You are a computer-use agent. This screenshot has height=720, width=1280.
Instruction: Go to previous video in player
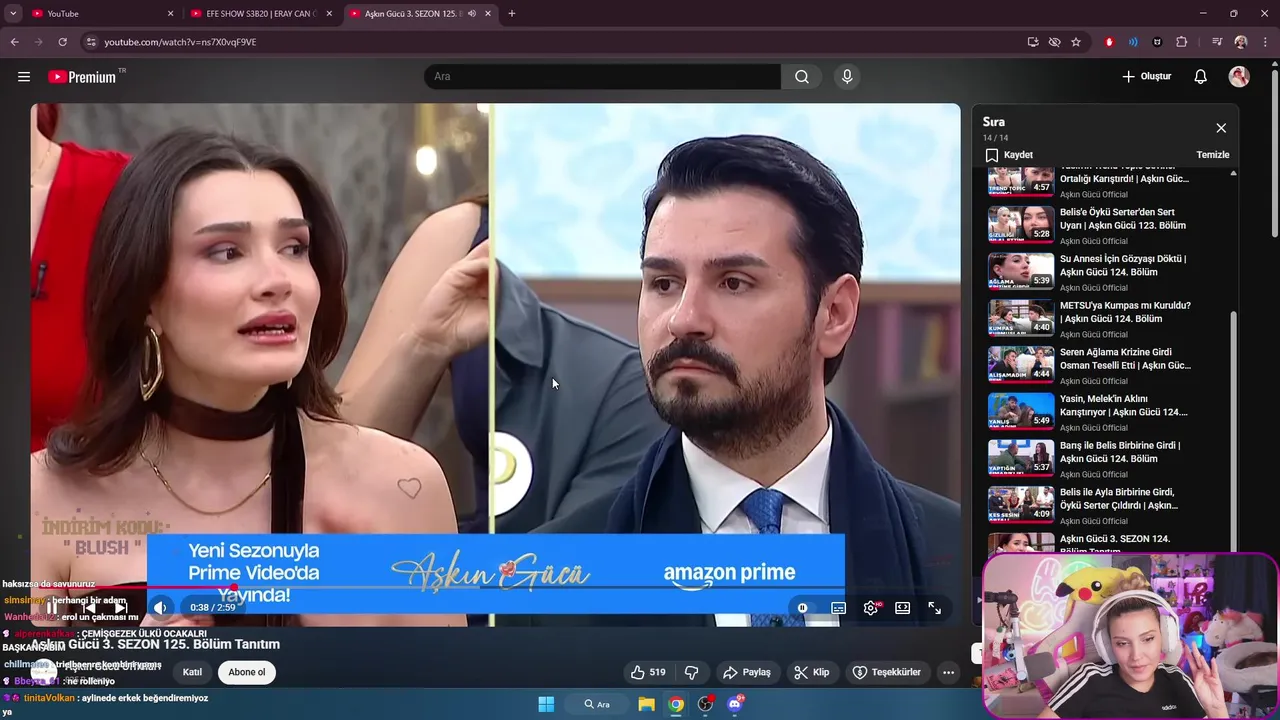coord(88,608)
